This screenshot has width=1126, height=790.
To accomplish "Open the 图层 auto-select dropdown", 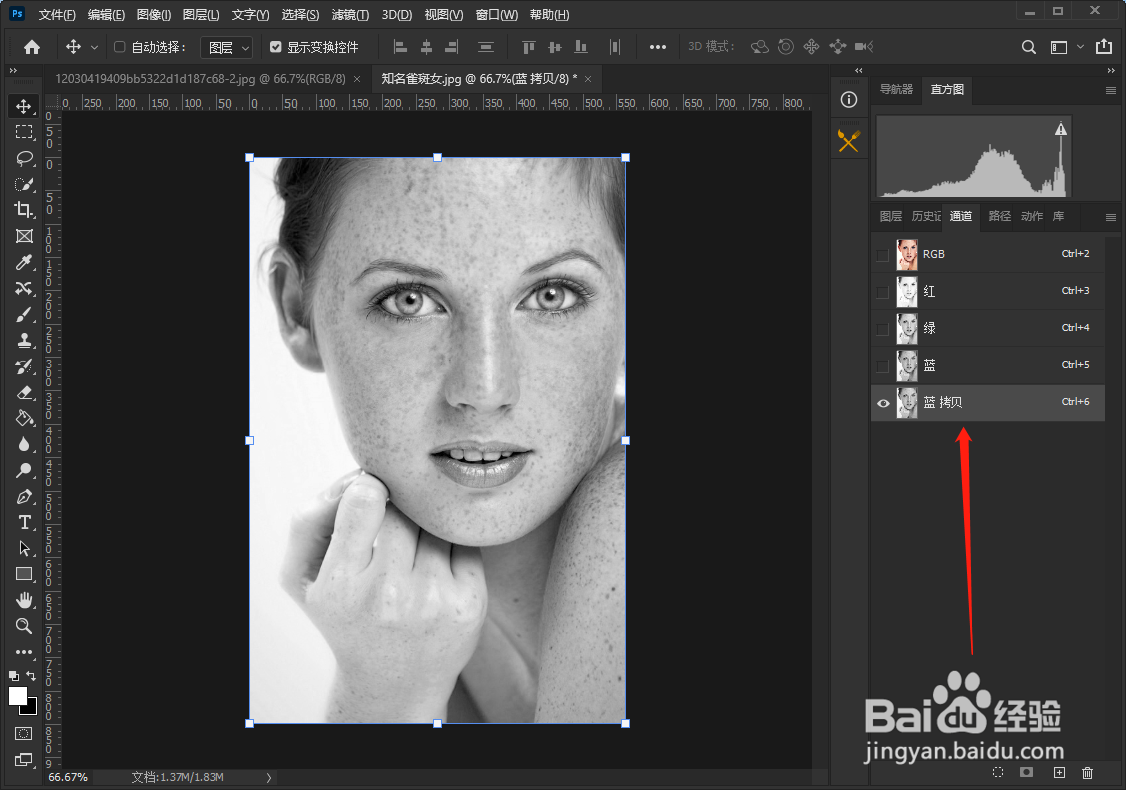I will [227, 47].
